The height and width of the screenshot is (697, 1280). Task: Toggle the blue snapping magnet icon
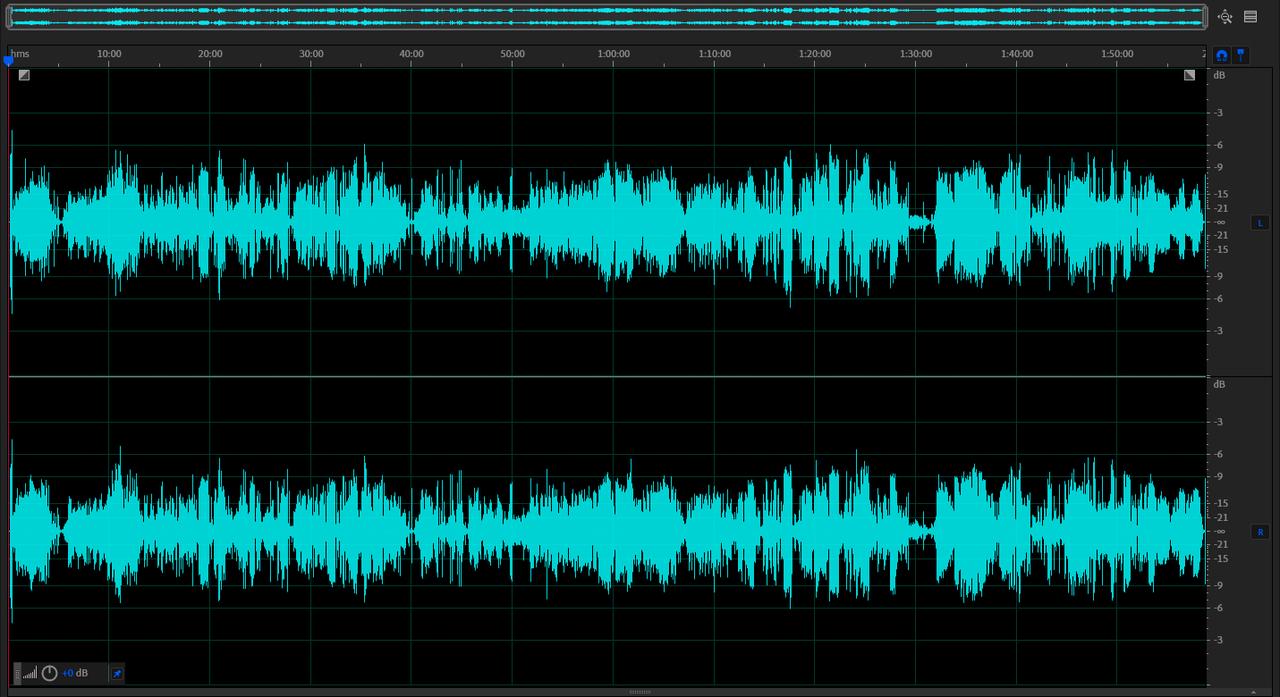click(x=1222, y=55)
